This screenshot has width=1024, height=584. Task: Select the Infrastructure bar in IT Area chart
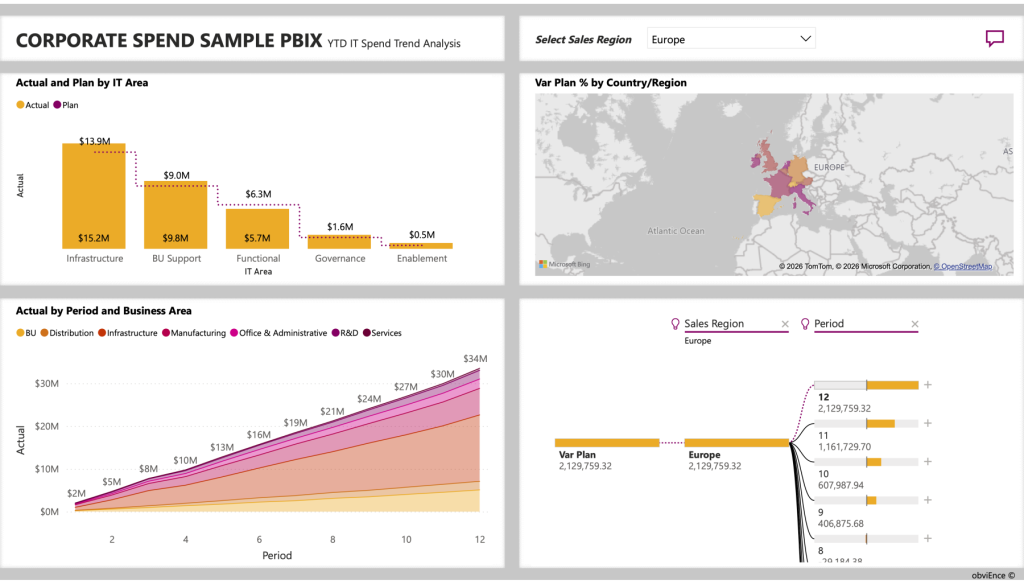[x=94, y=195]
